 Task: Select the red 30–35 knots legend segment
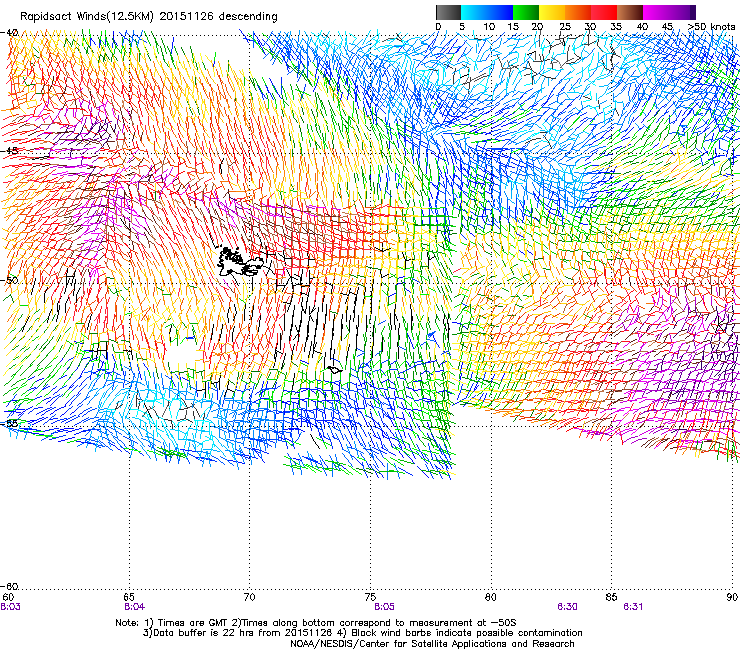coord(604,12)
